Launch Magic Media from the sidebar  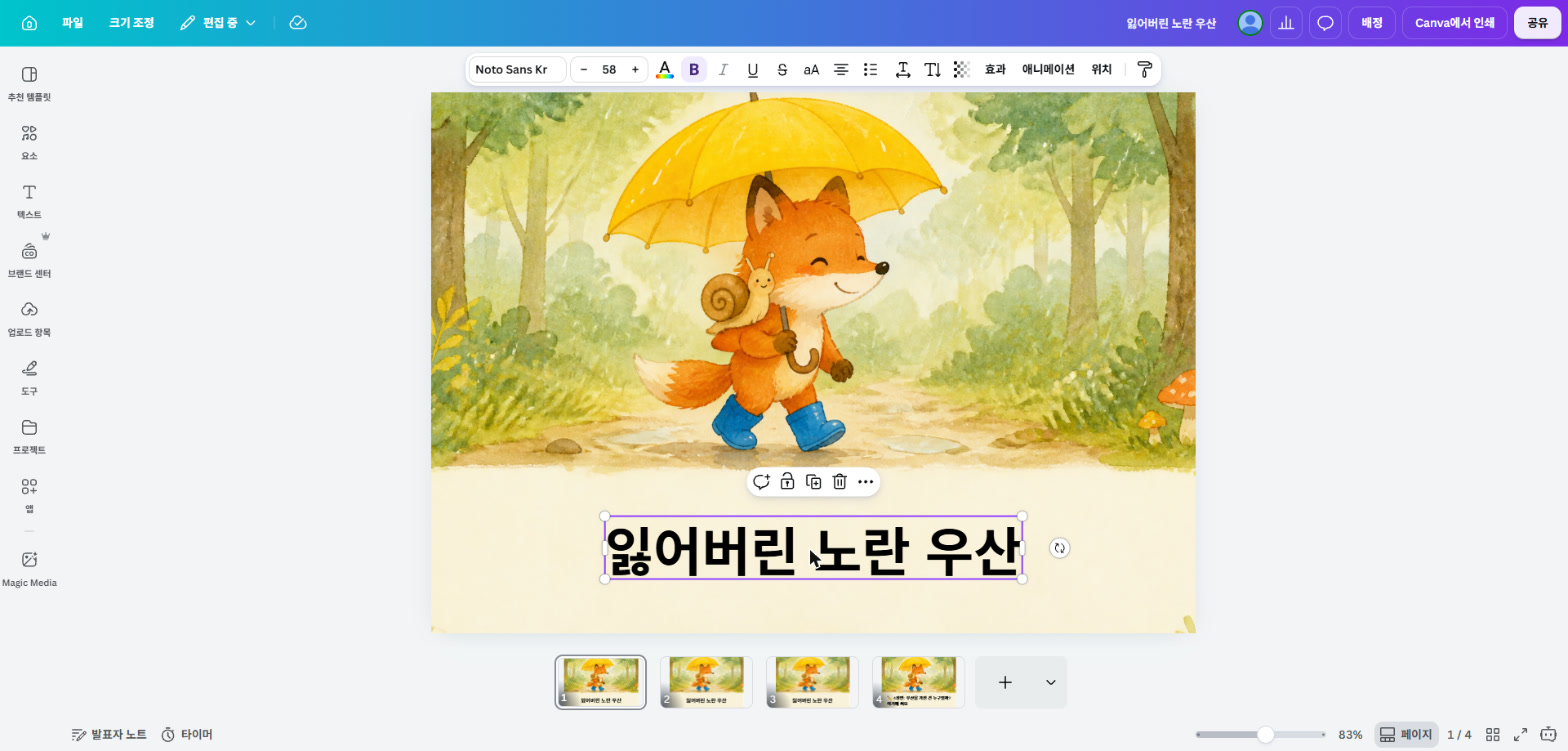pos(29,569)
